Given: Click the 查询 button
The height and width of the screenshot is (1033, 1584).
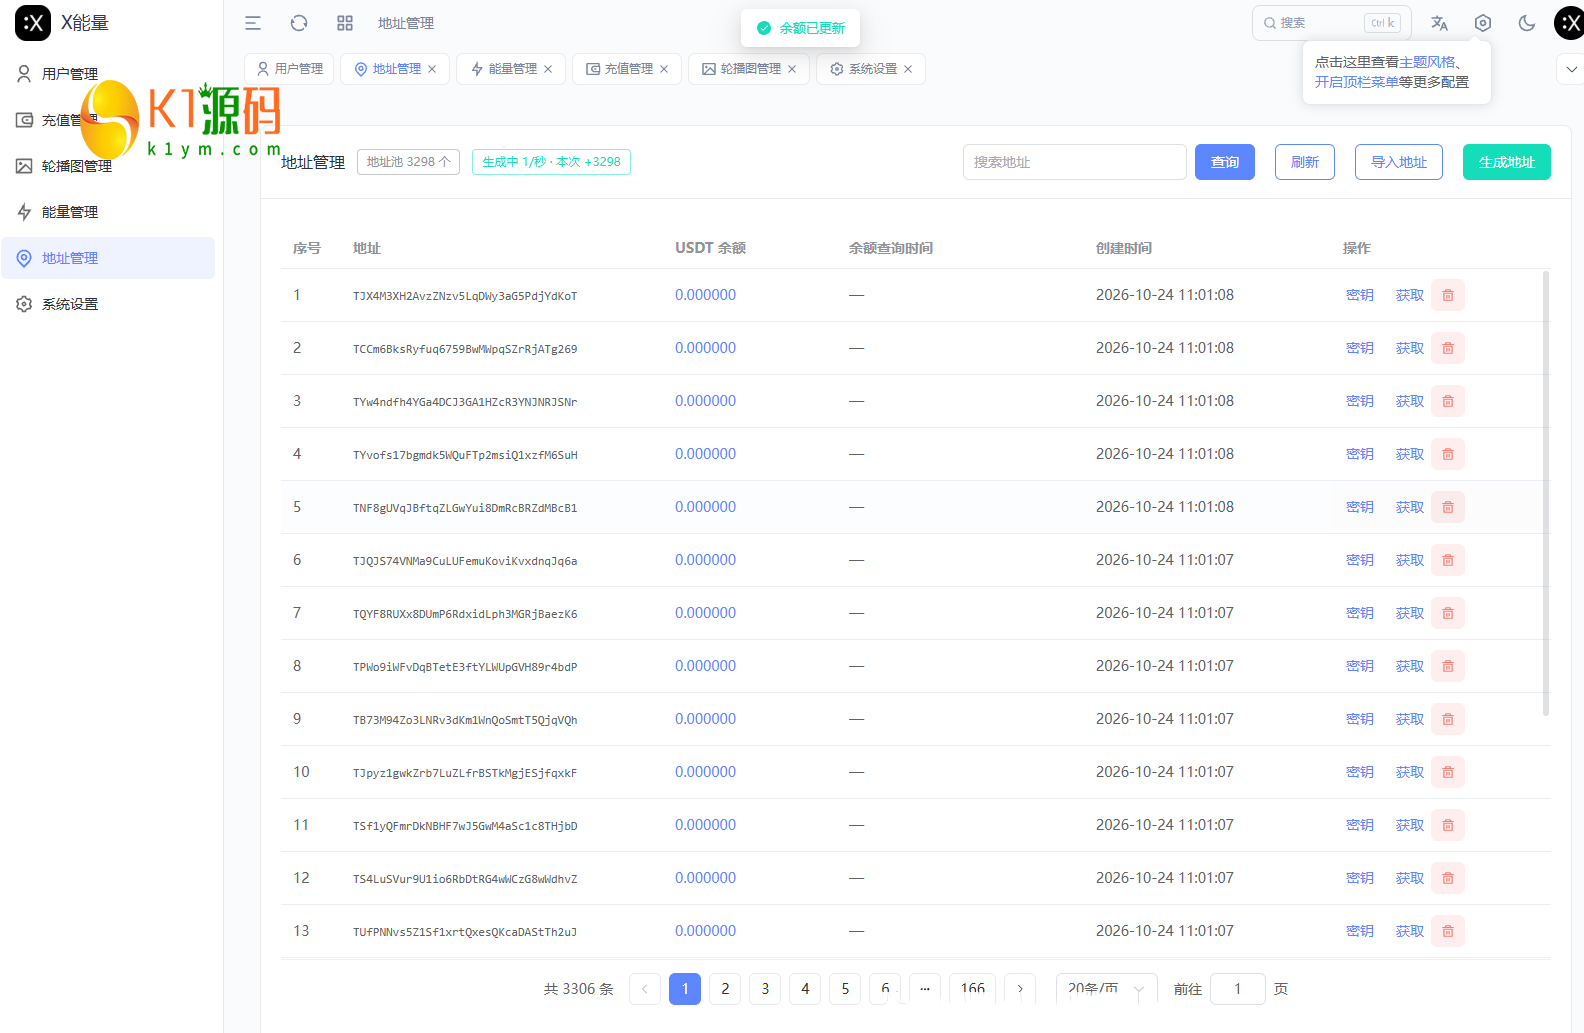Looking at the screenshot, I should point(1225,162).
